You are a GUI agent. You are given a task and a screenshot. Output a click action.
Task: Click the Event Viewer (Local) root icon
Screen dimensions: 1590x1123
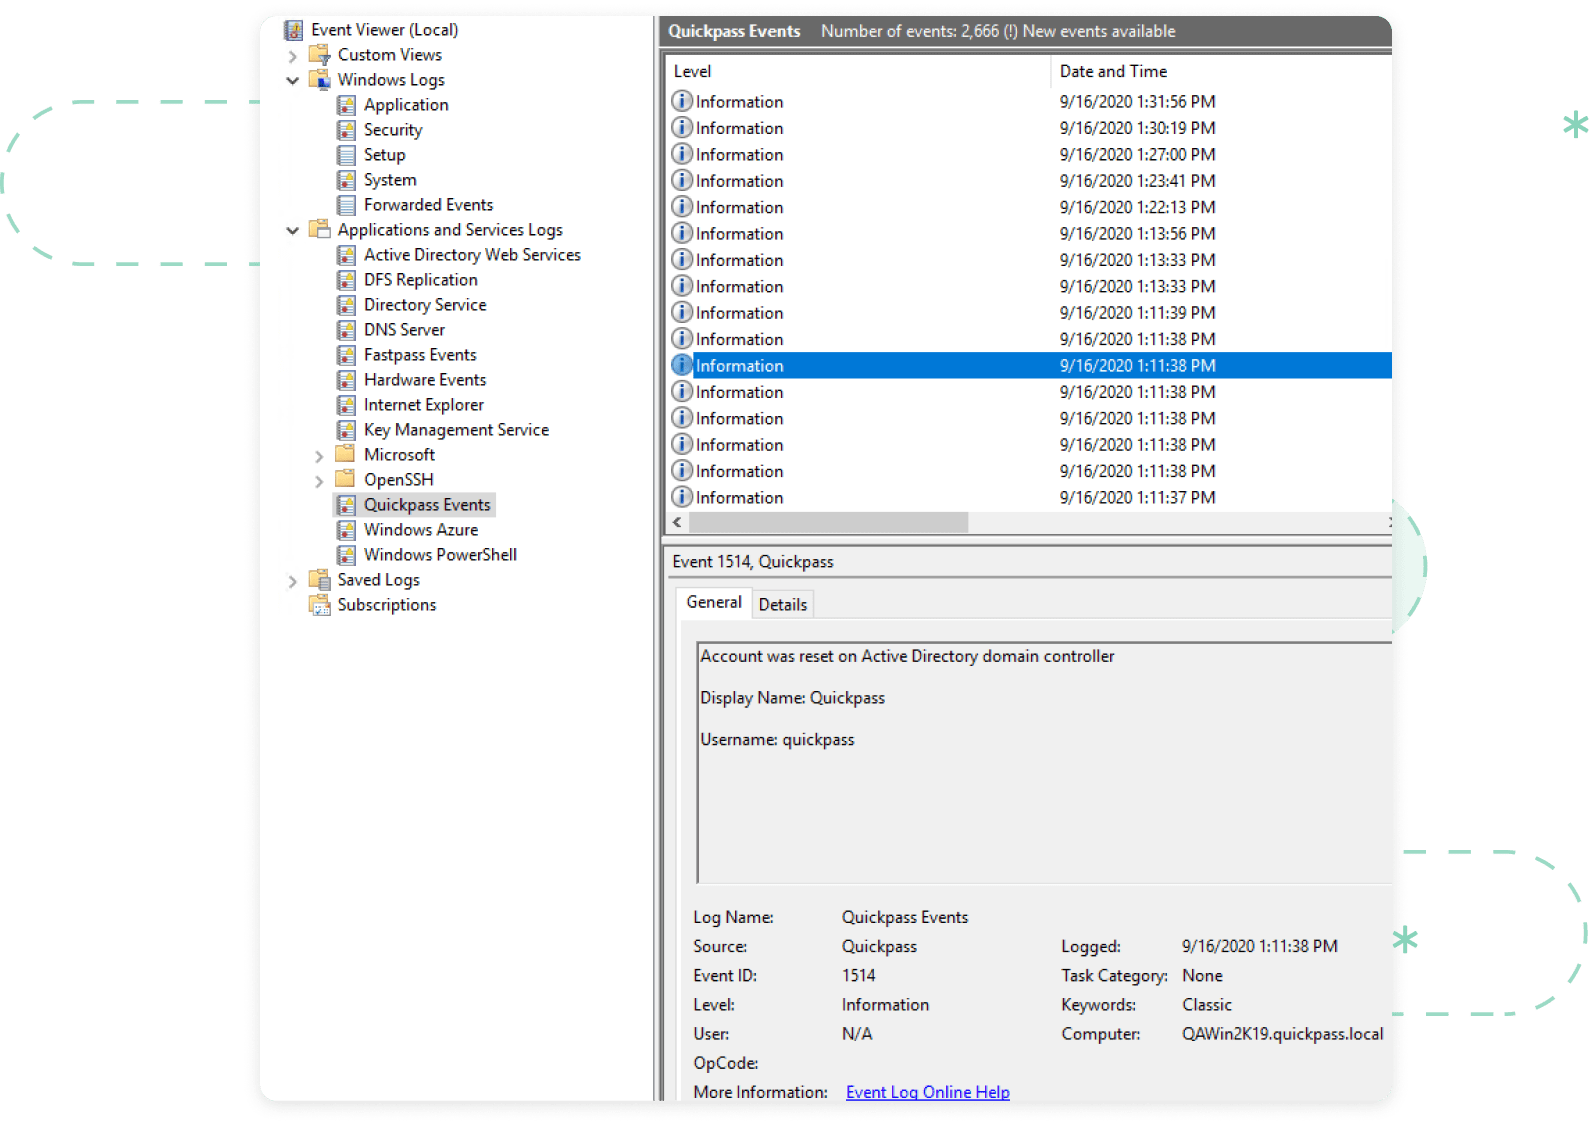294,30
